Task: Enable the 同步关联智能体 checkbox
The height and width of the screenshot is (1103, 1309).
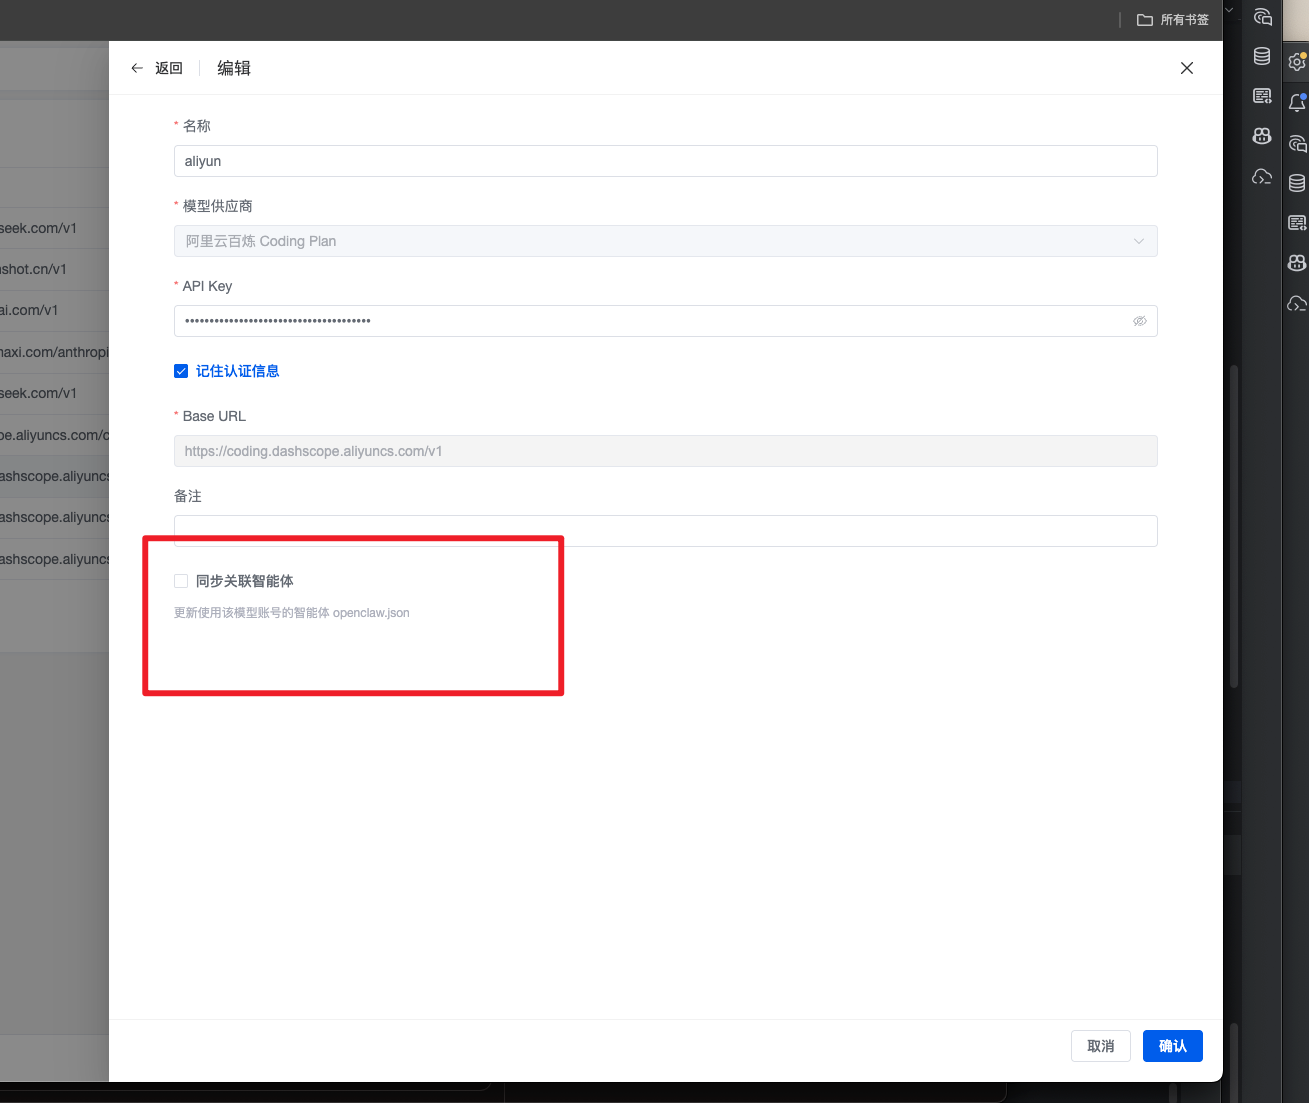Action: pos(181,581)
